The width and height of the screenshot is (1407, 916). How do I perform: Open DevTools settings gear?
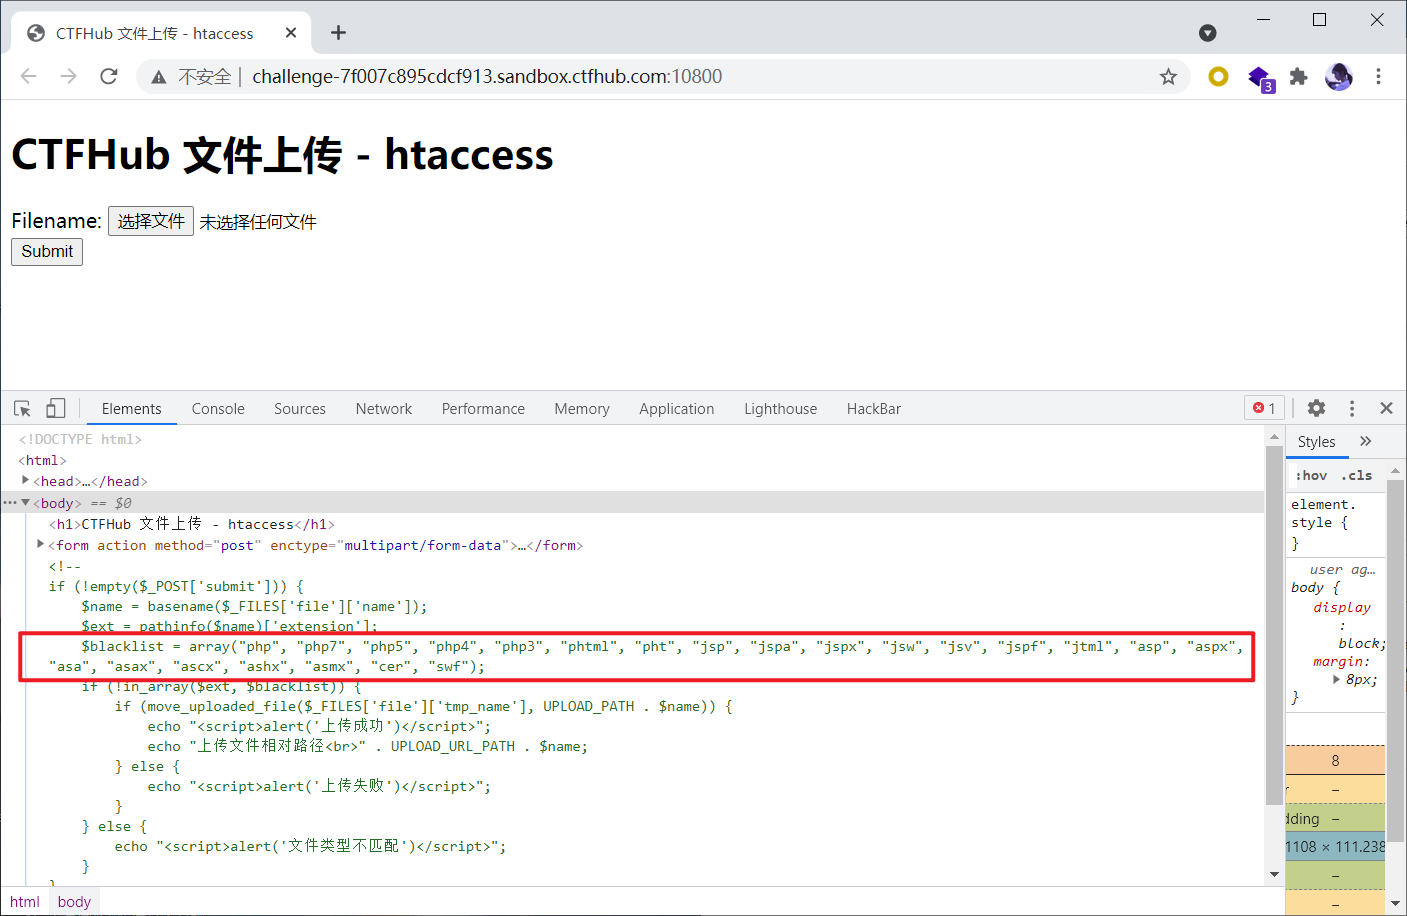(1316, 408)
